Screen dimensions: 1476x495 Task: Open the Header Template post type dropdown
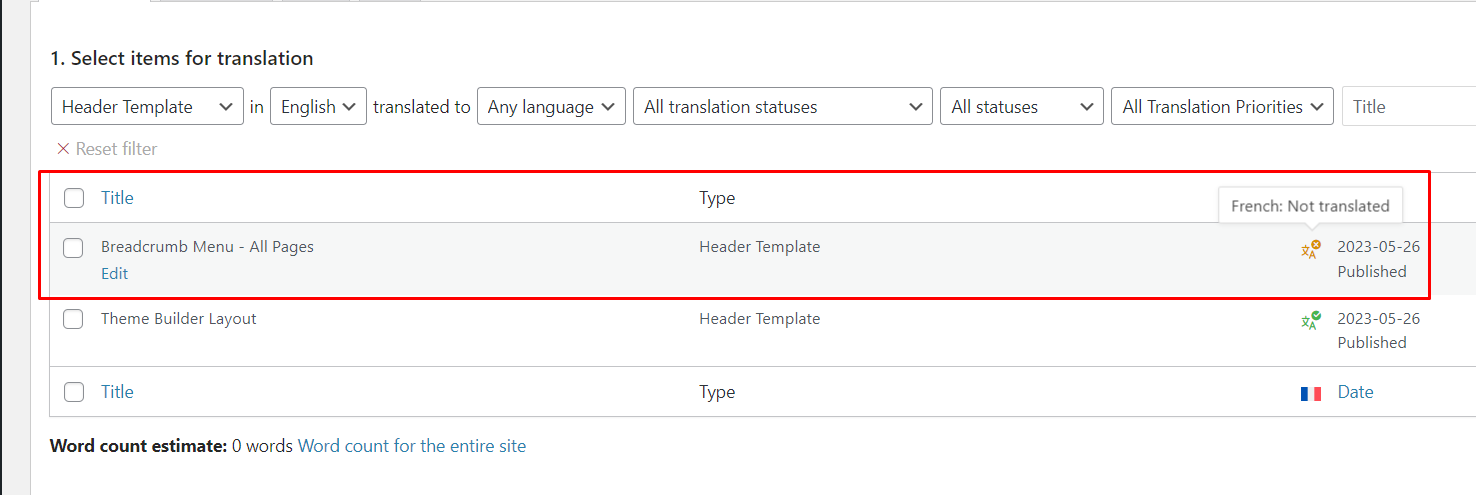pyautogui.click(x=147, y=107)
